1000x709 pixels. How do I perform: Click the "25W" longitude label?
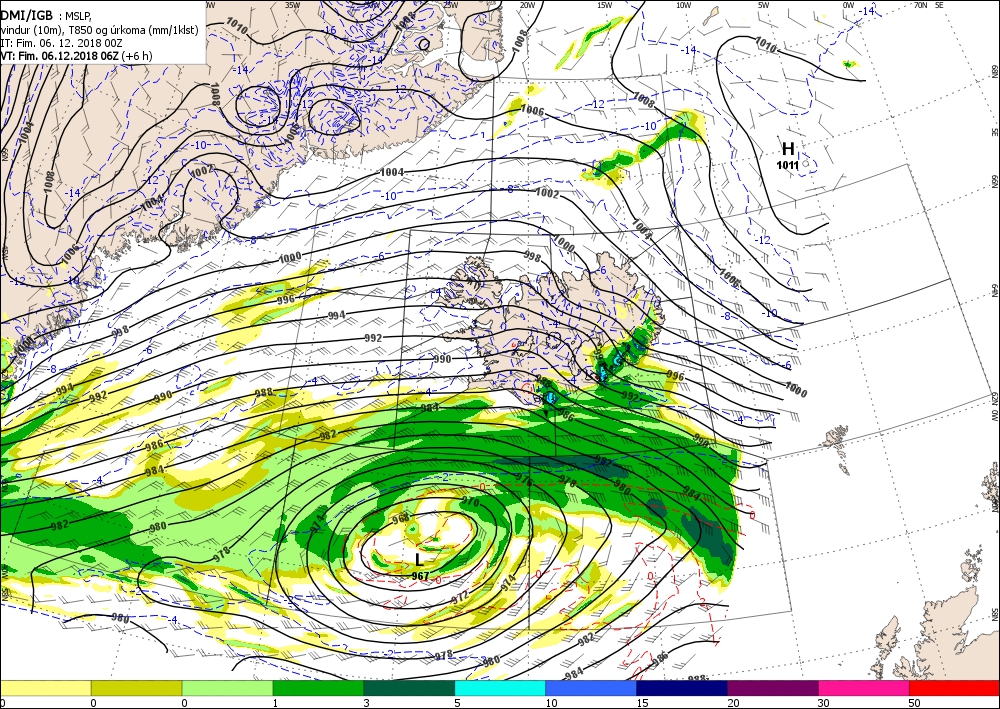pos(450,4)
